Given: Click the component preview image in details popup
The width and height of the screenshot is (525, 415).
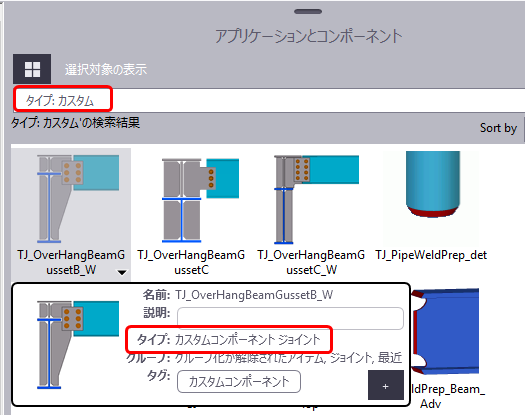Looking at the screenshot, I should pyautogui.click(x=78, y=345).
